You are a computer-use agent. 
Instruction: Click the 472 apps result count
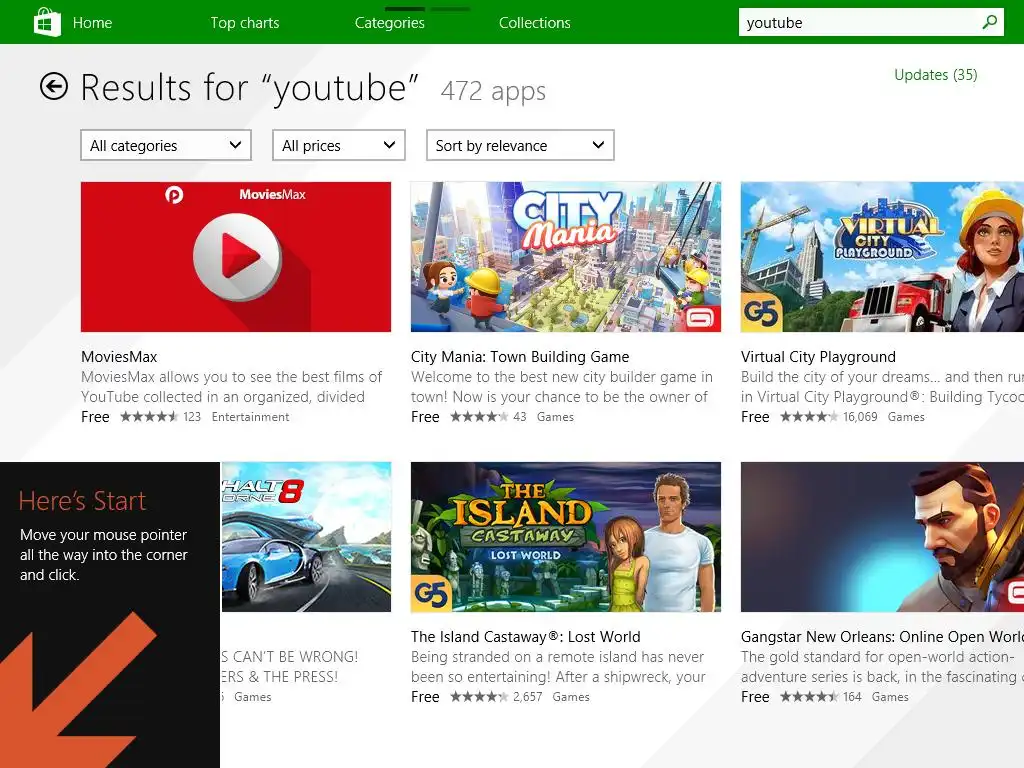tap(493, 91)
